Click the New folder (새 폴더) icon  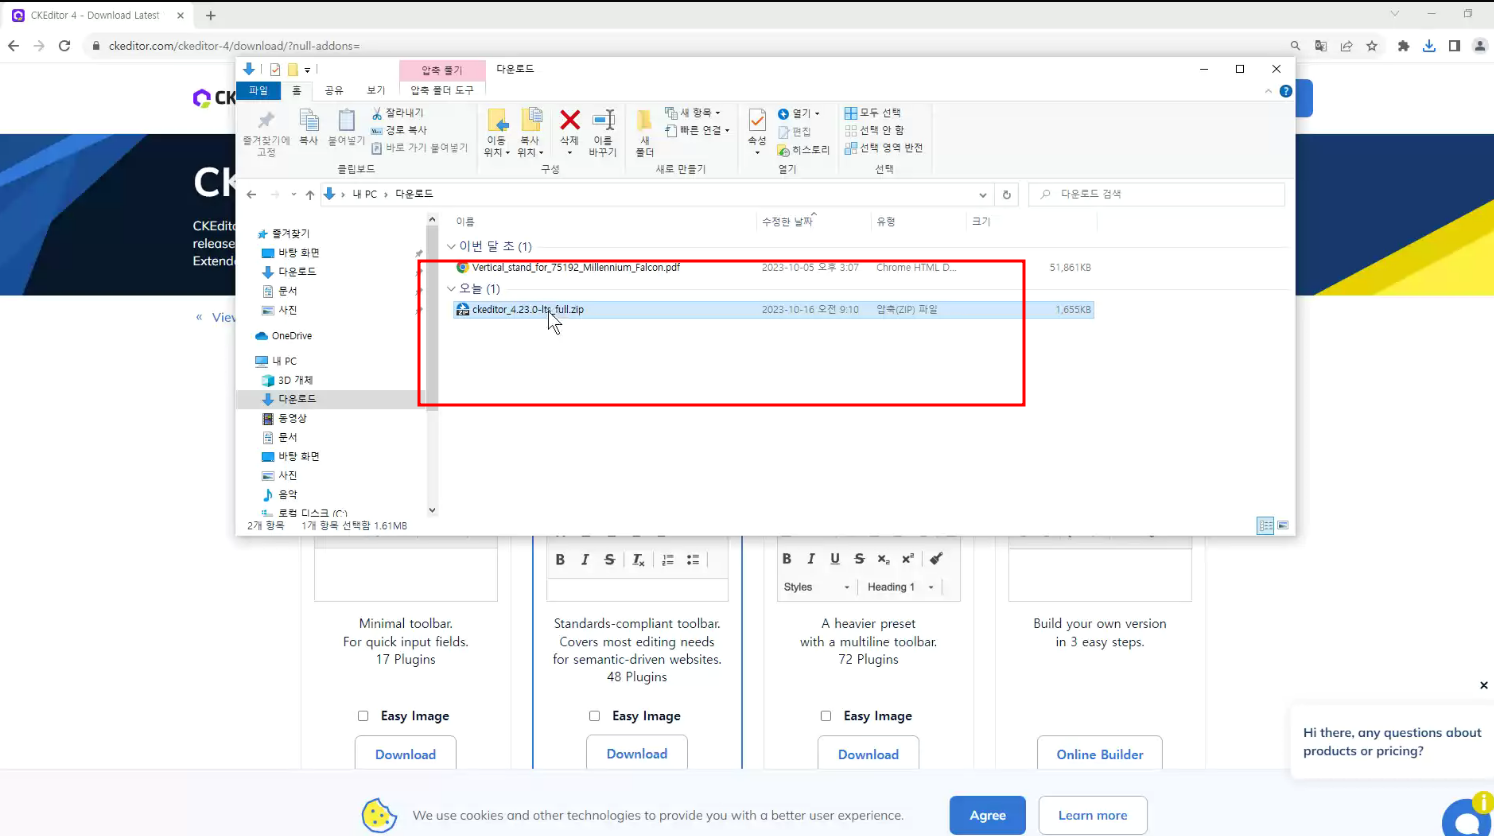644,121
